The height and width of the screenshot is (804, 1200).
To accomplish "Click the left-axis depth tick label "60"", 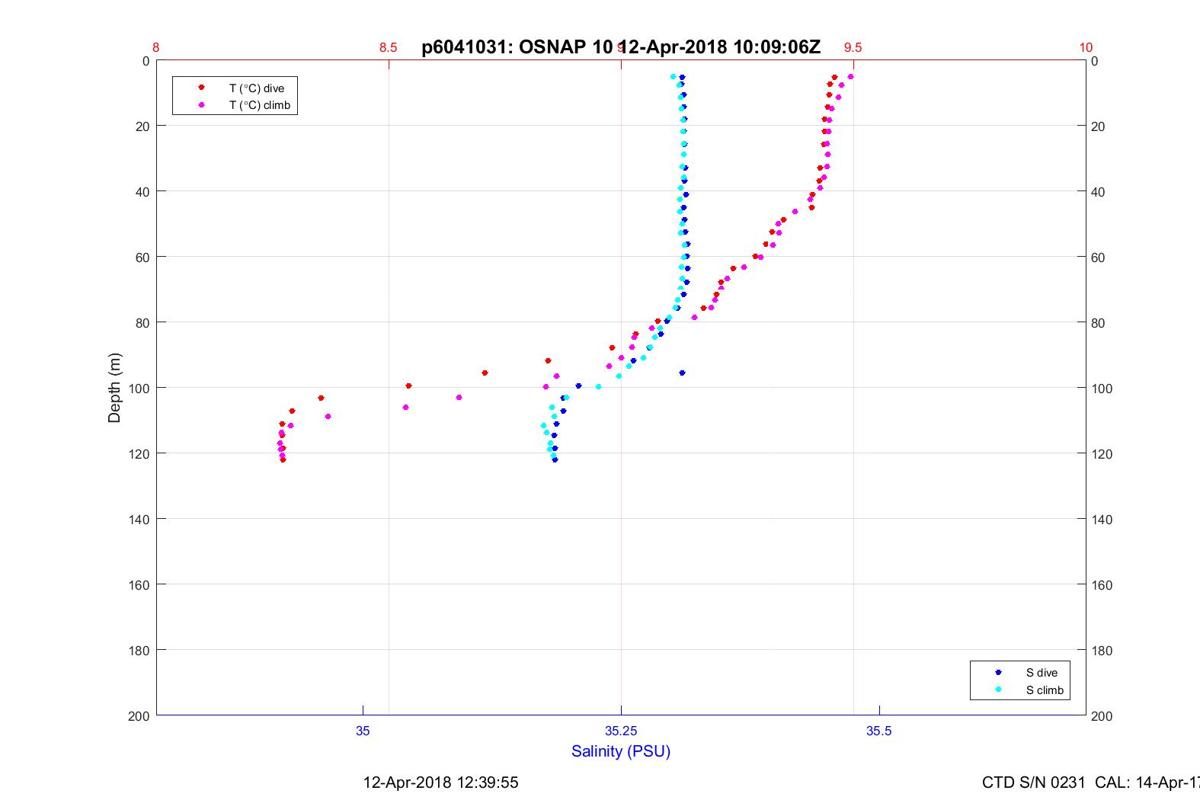I will pos(142,257).
